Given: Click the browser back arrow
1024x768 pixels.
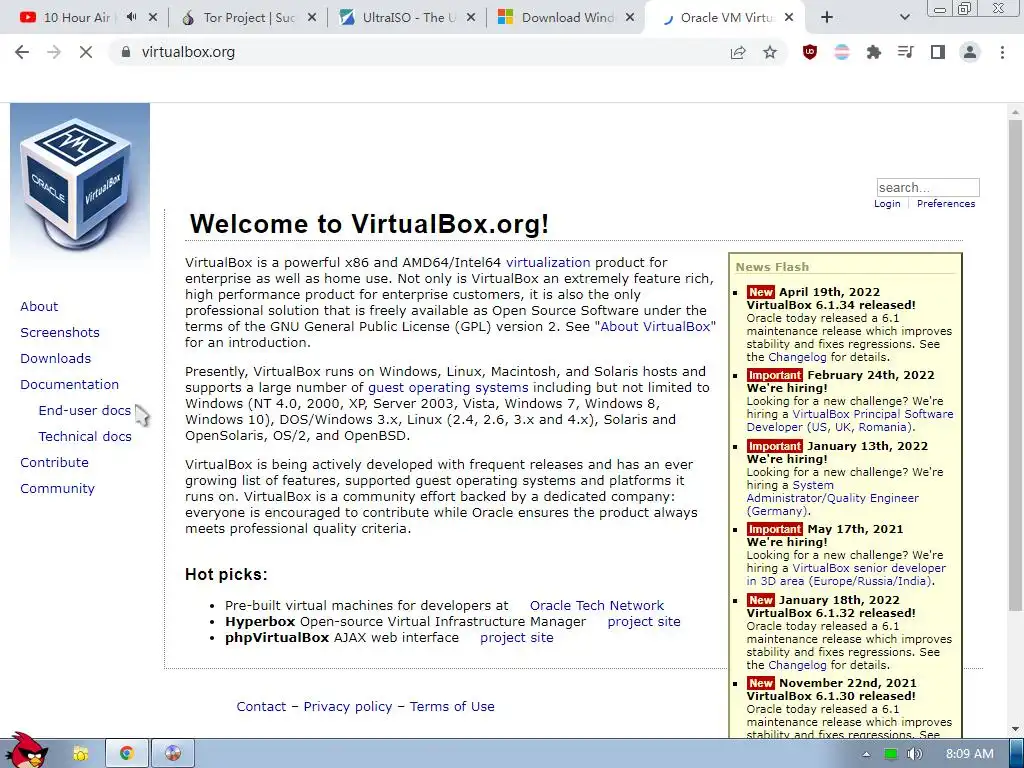Looking at the screenshot, I should (x=22, y=52).
